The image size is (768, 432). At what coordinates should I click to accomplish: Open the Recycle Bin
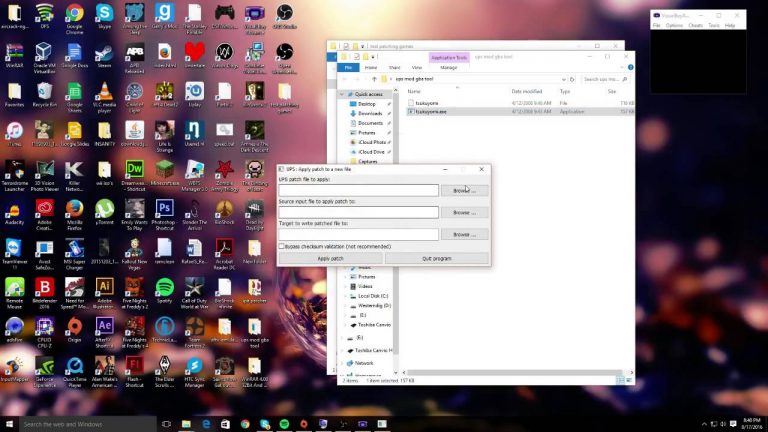[x=44, y=90]
